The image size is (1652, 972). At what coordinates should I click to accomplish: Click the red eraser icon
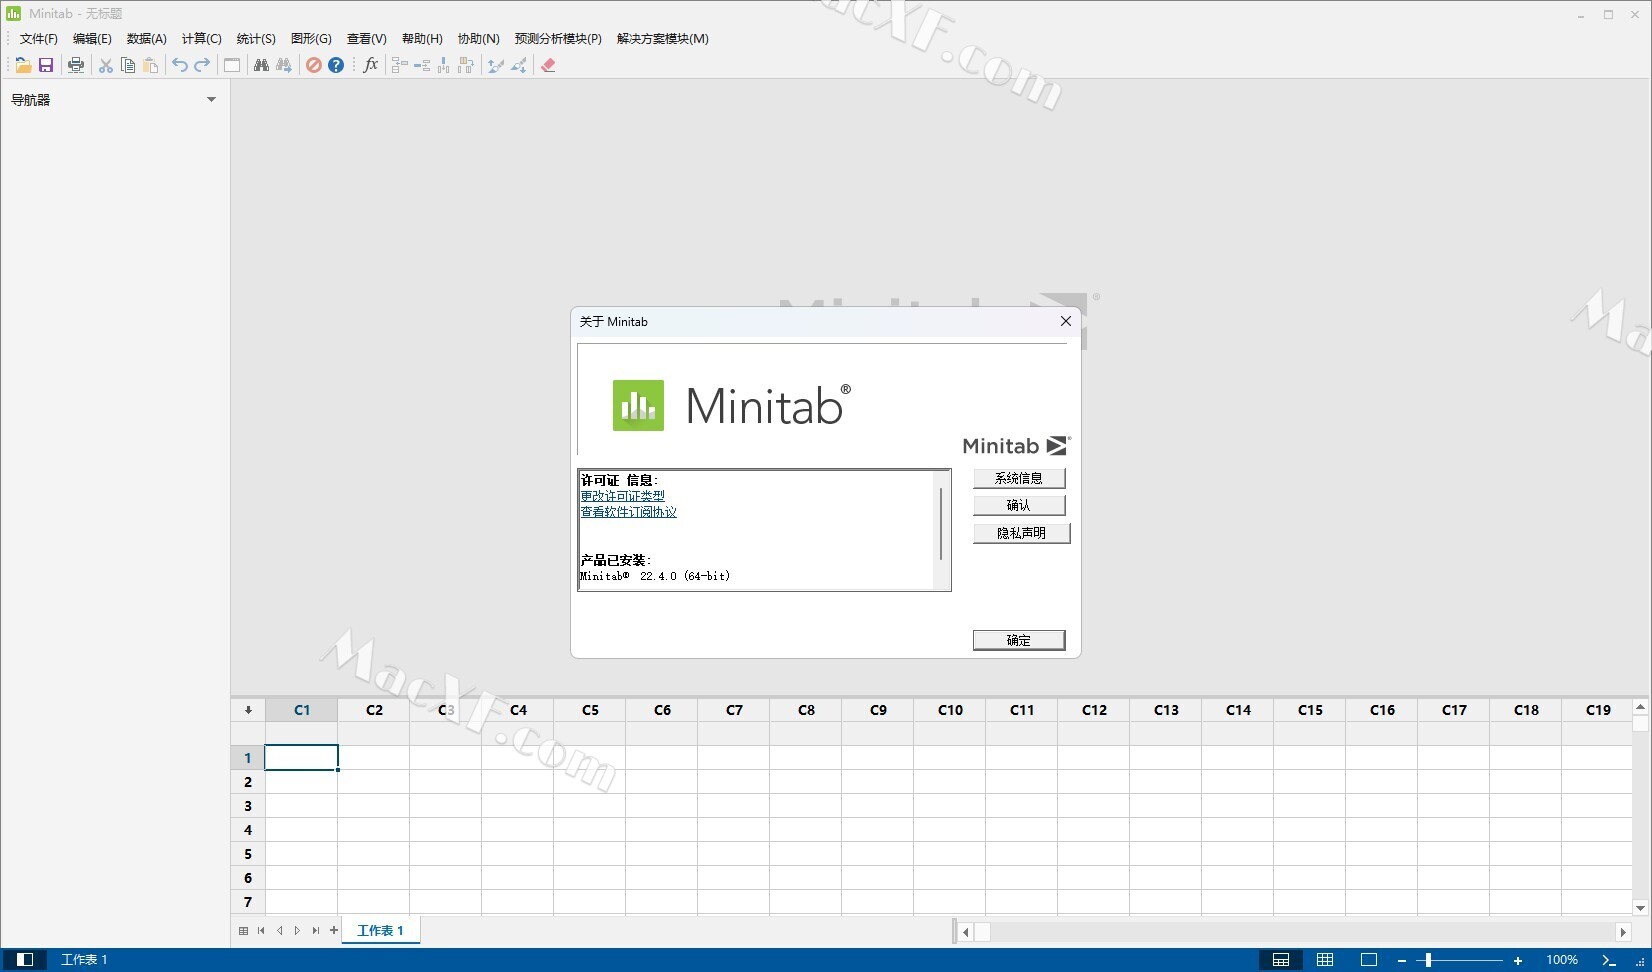(548, 65)
